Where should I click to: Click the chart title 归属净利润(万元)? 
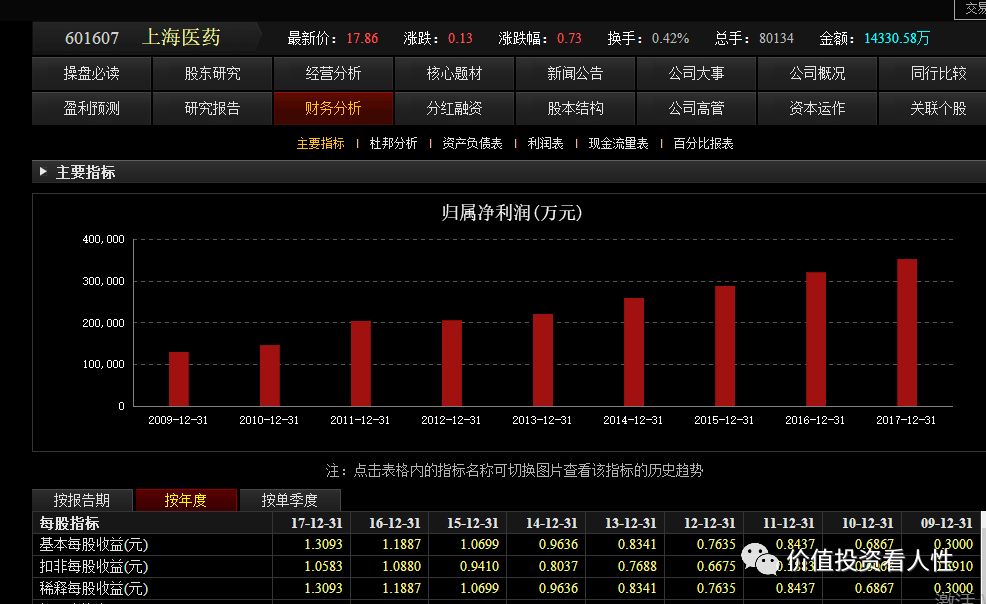(512, 213)
